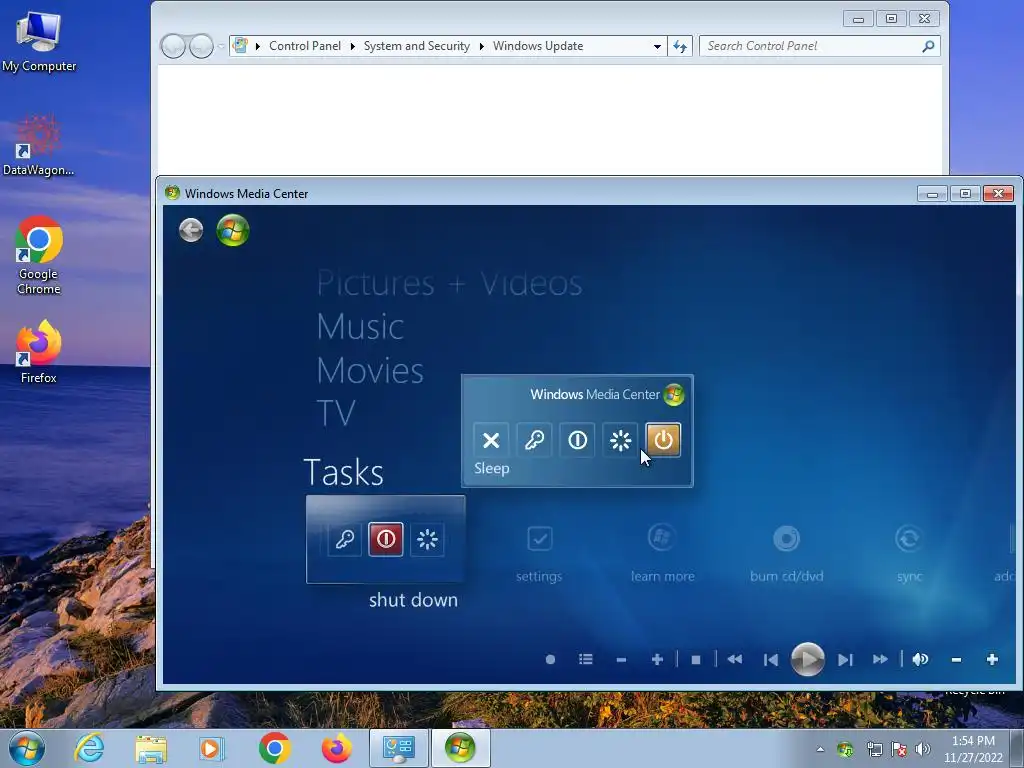Open the learn more task tile
Image resolution: width=1024 pixels, height=768 pixels.
click(662, 552)
